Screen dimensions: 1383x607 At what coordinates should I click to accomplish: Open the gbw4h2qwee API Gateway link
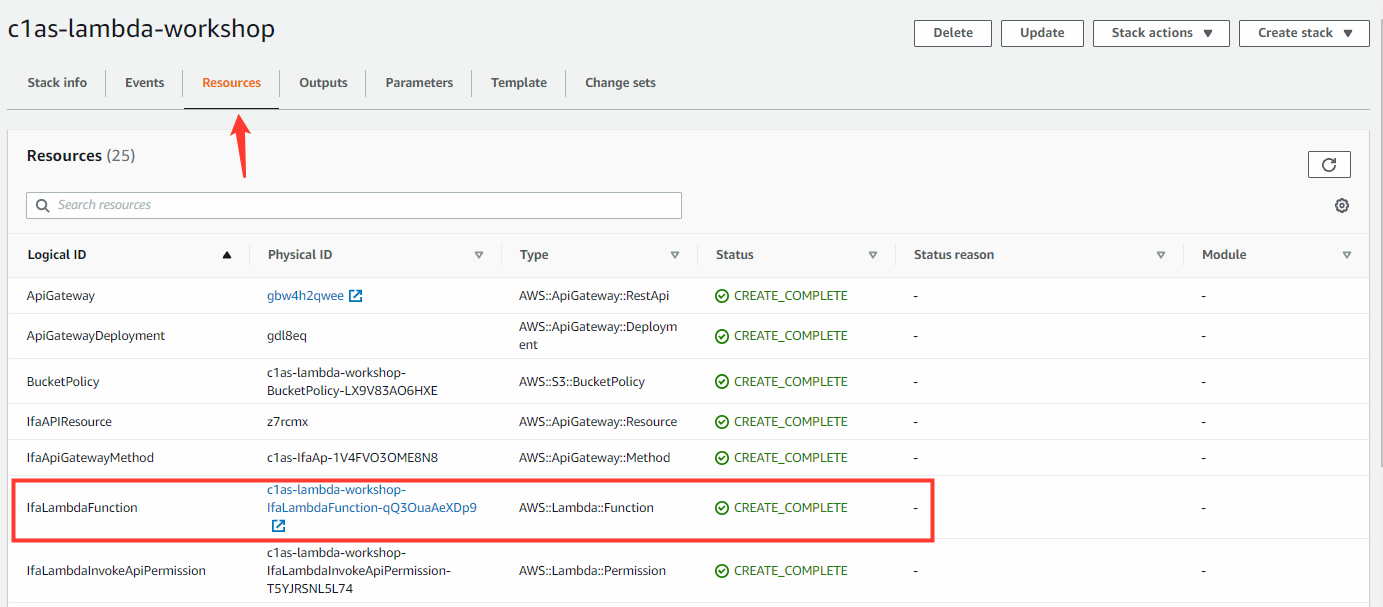tap(305, 296)
